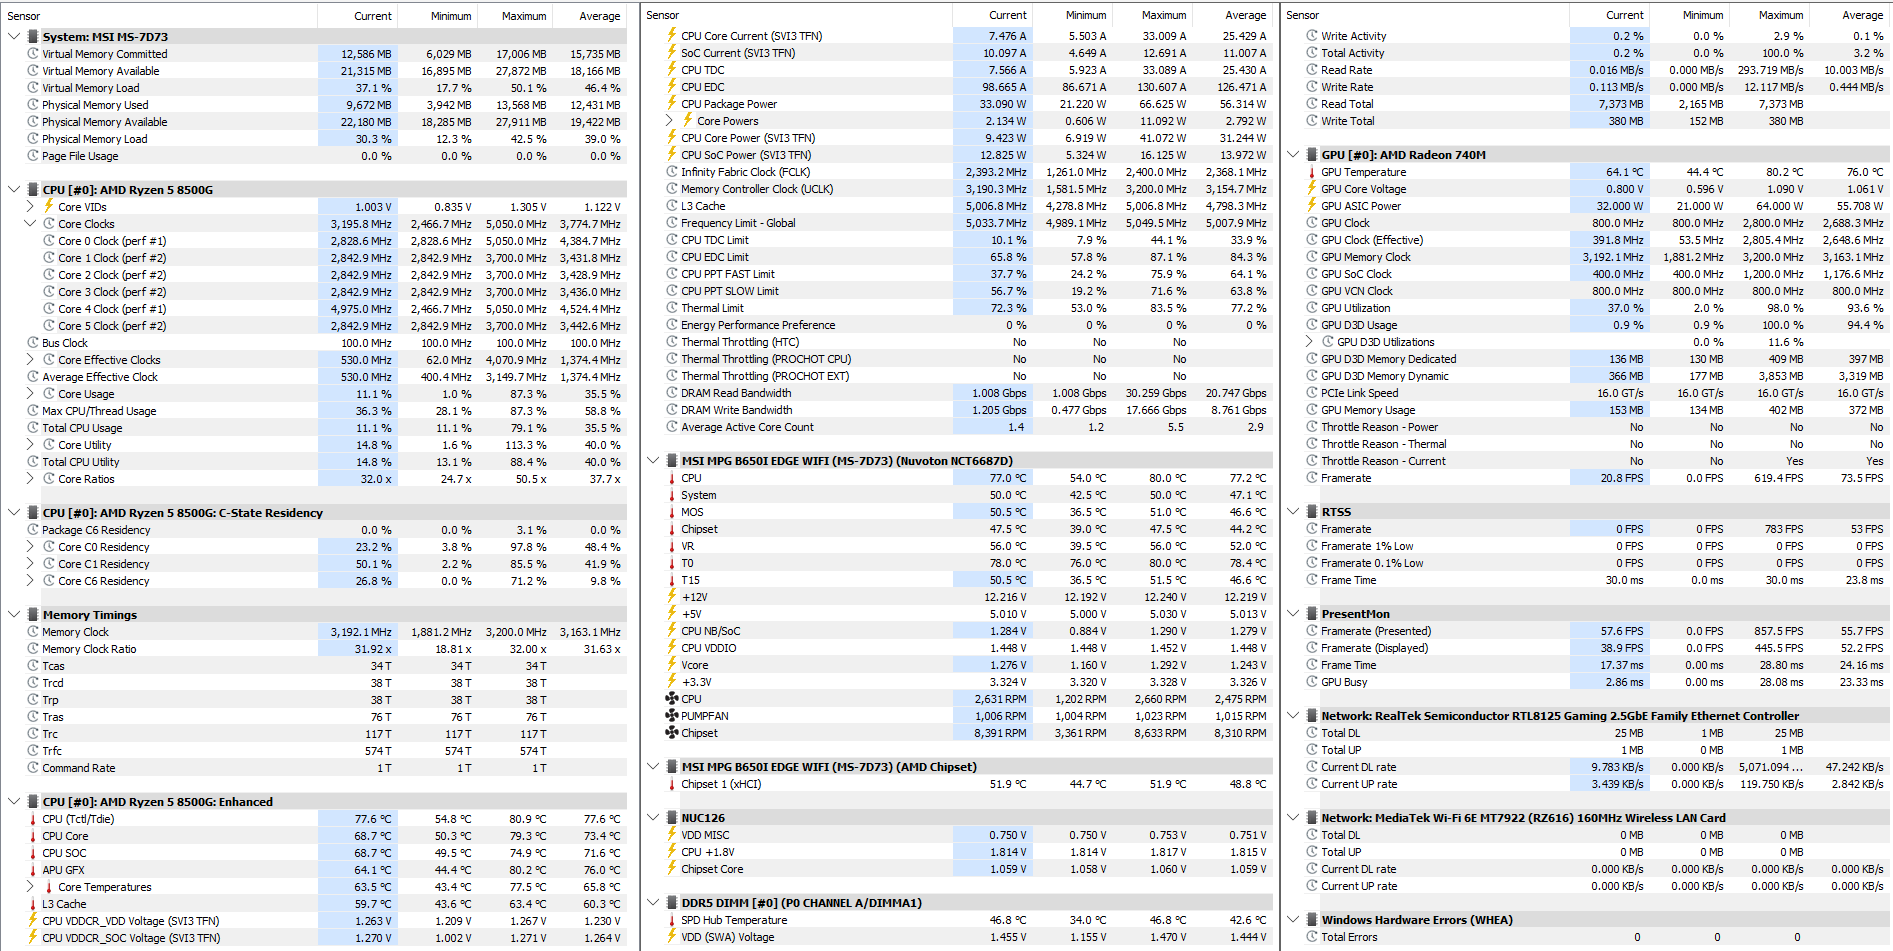This screenshot has width=1893, height=951.
Task: Collapse the Memory Timings section
Action: (x=14, y=615)
